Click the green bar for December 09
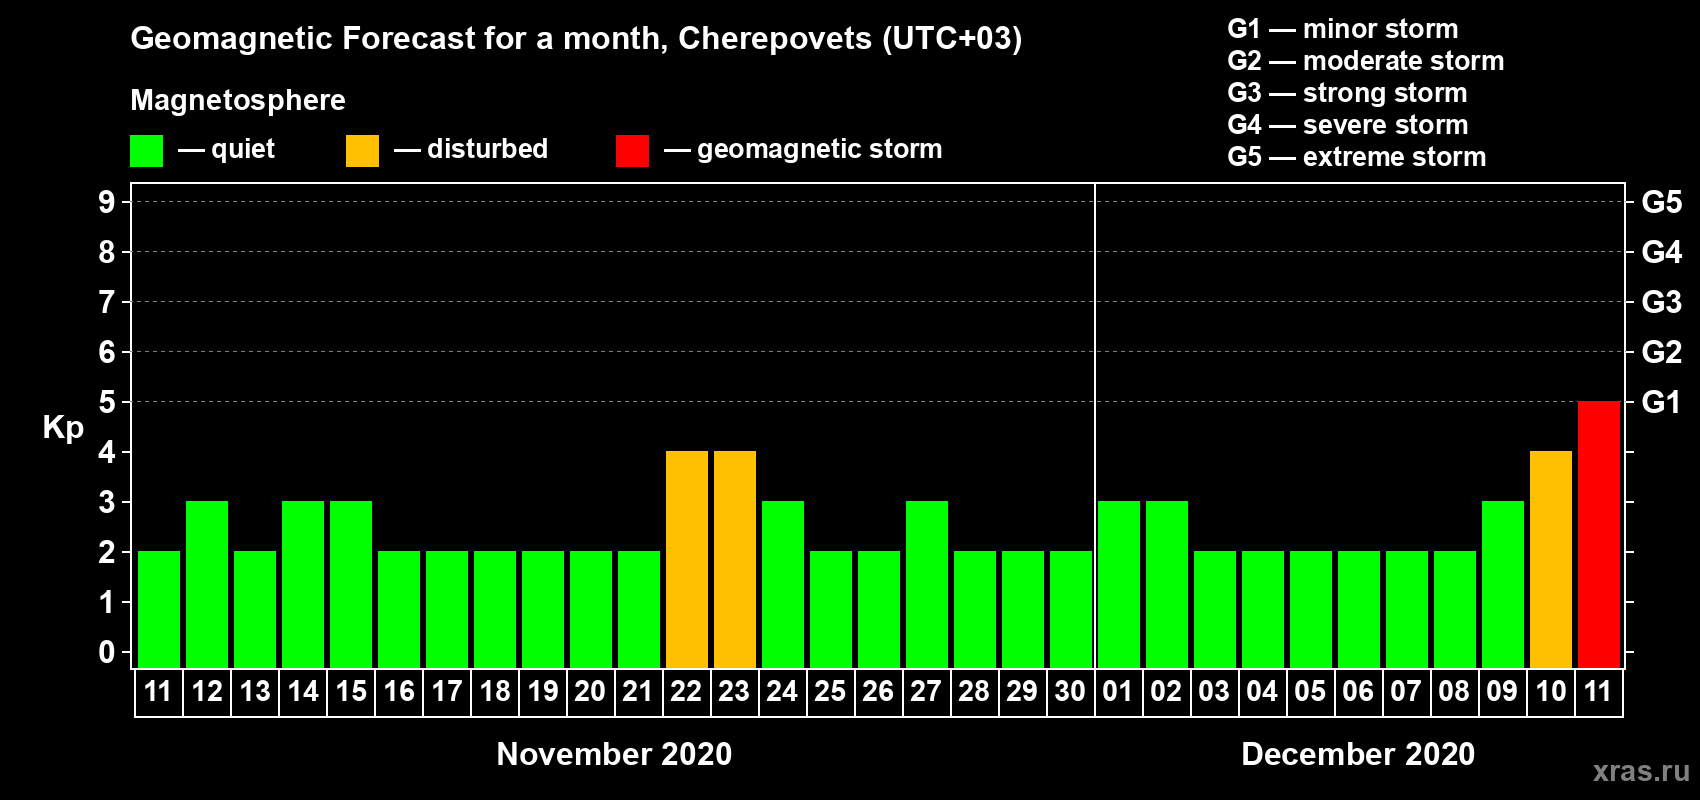The width and height of the screenshot is (1700, 800). [1502, 584]
